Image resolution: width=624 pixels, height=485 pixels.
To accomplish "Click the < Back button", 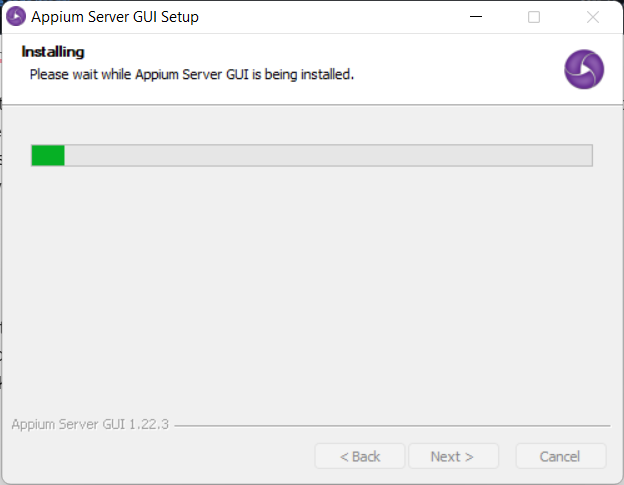I will (x=360, y=456).
